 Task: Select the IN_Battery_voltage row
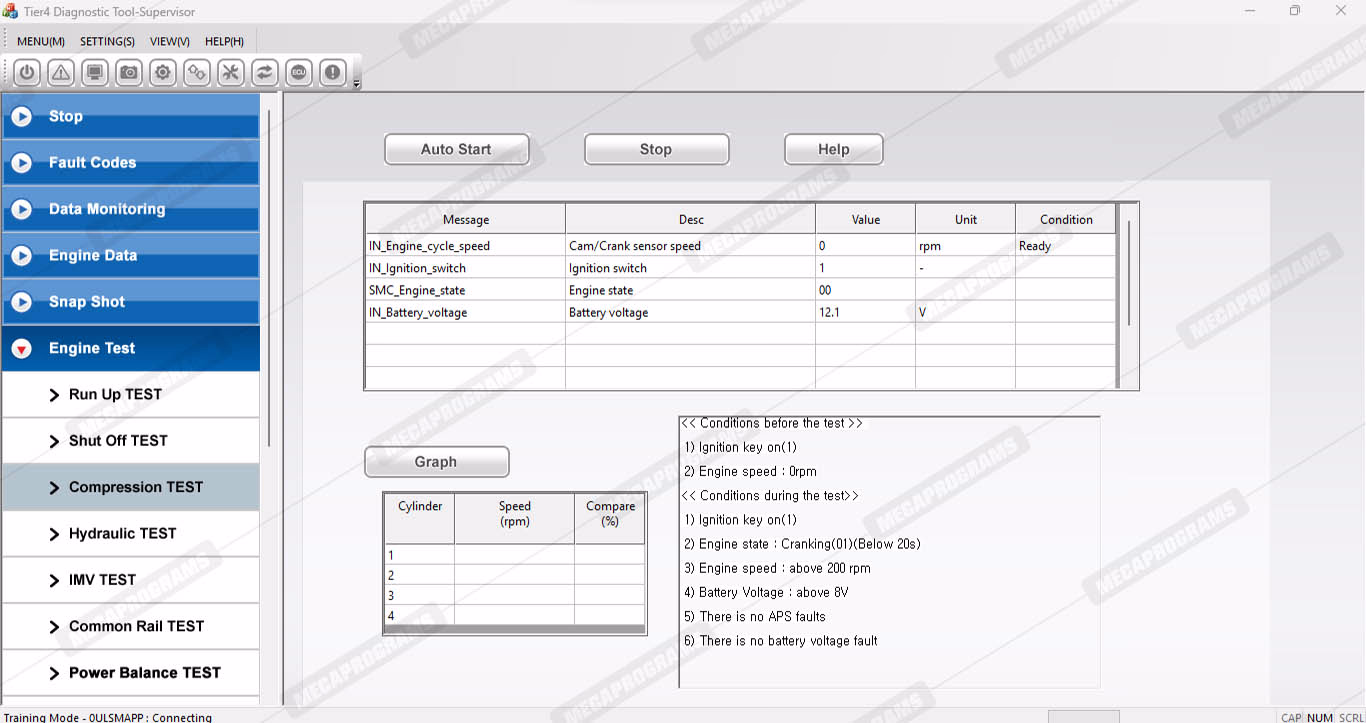point(741,312)
